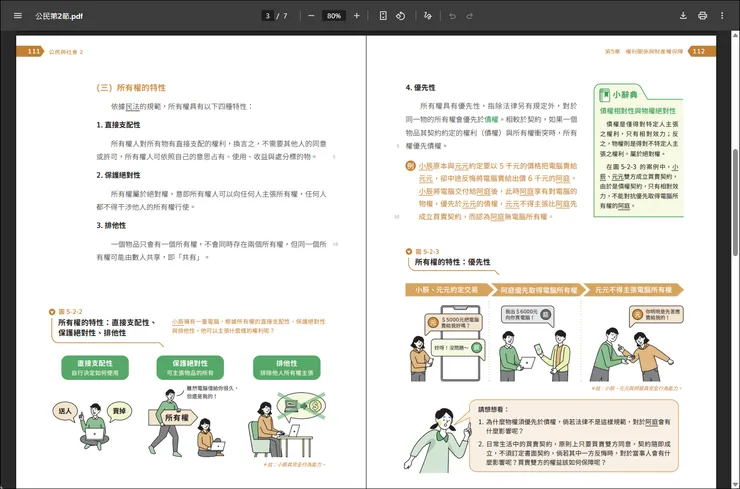Click caption 所有權的特性:優先性

pos(452,262)
